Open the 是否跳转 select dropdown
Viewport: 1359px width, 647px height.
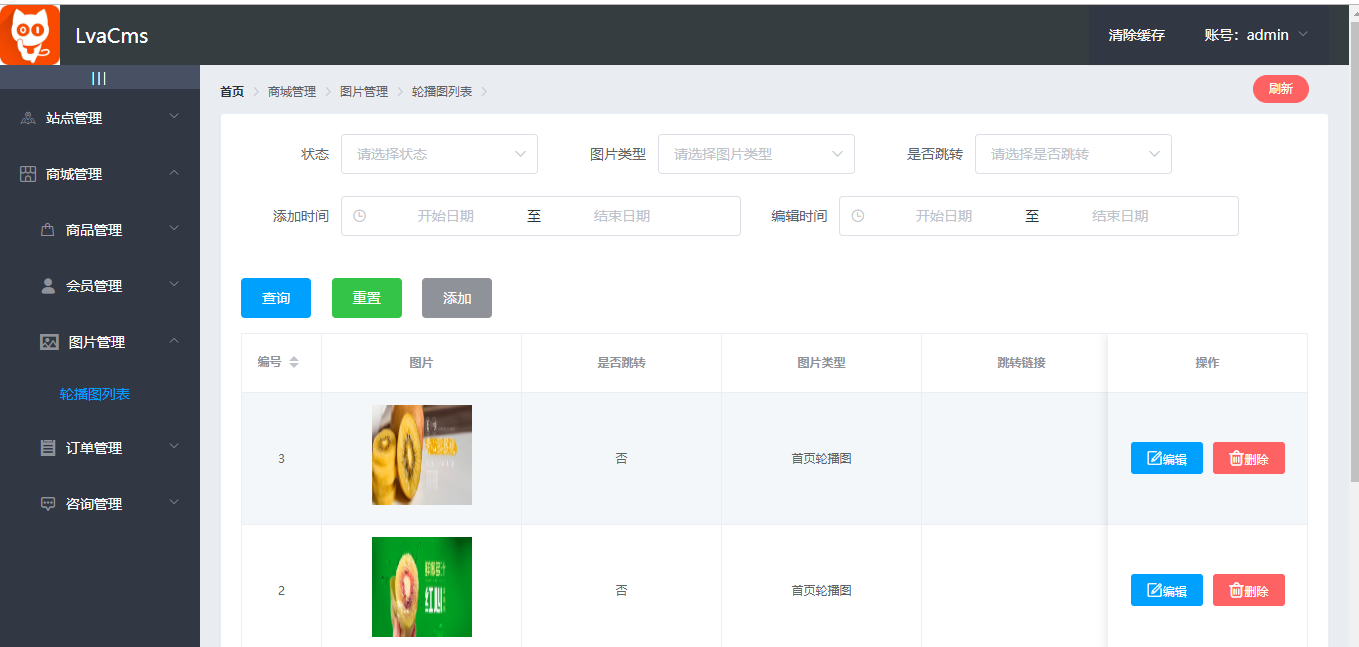[x=1073, y=154]
